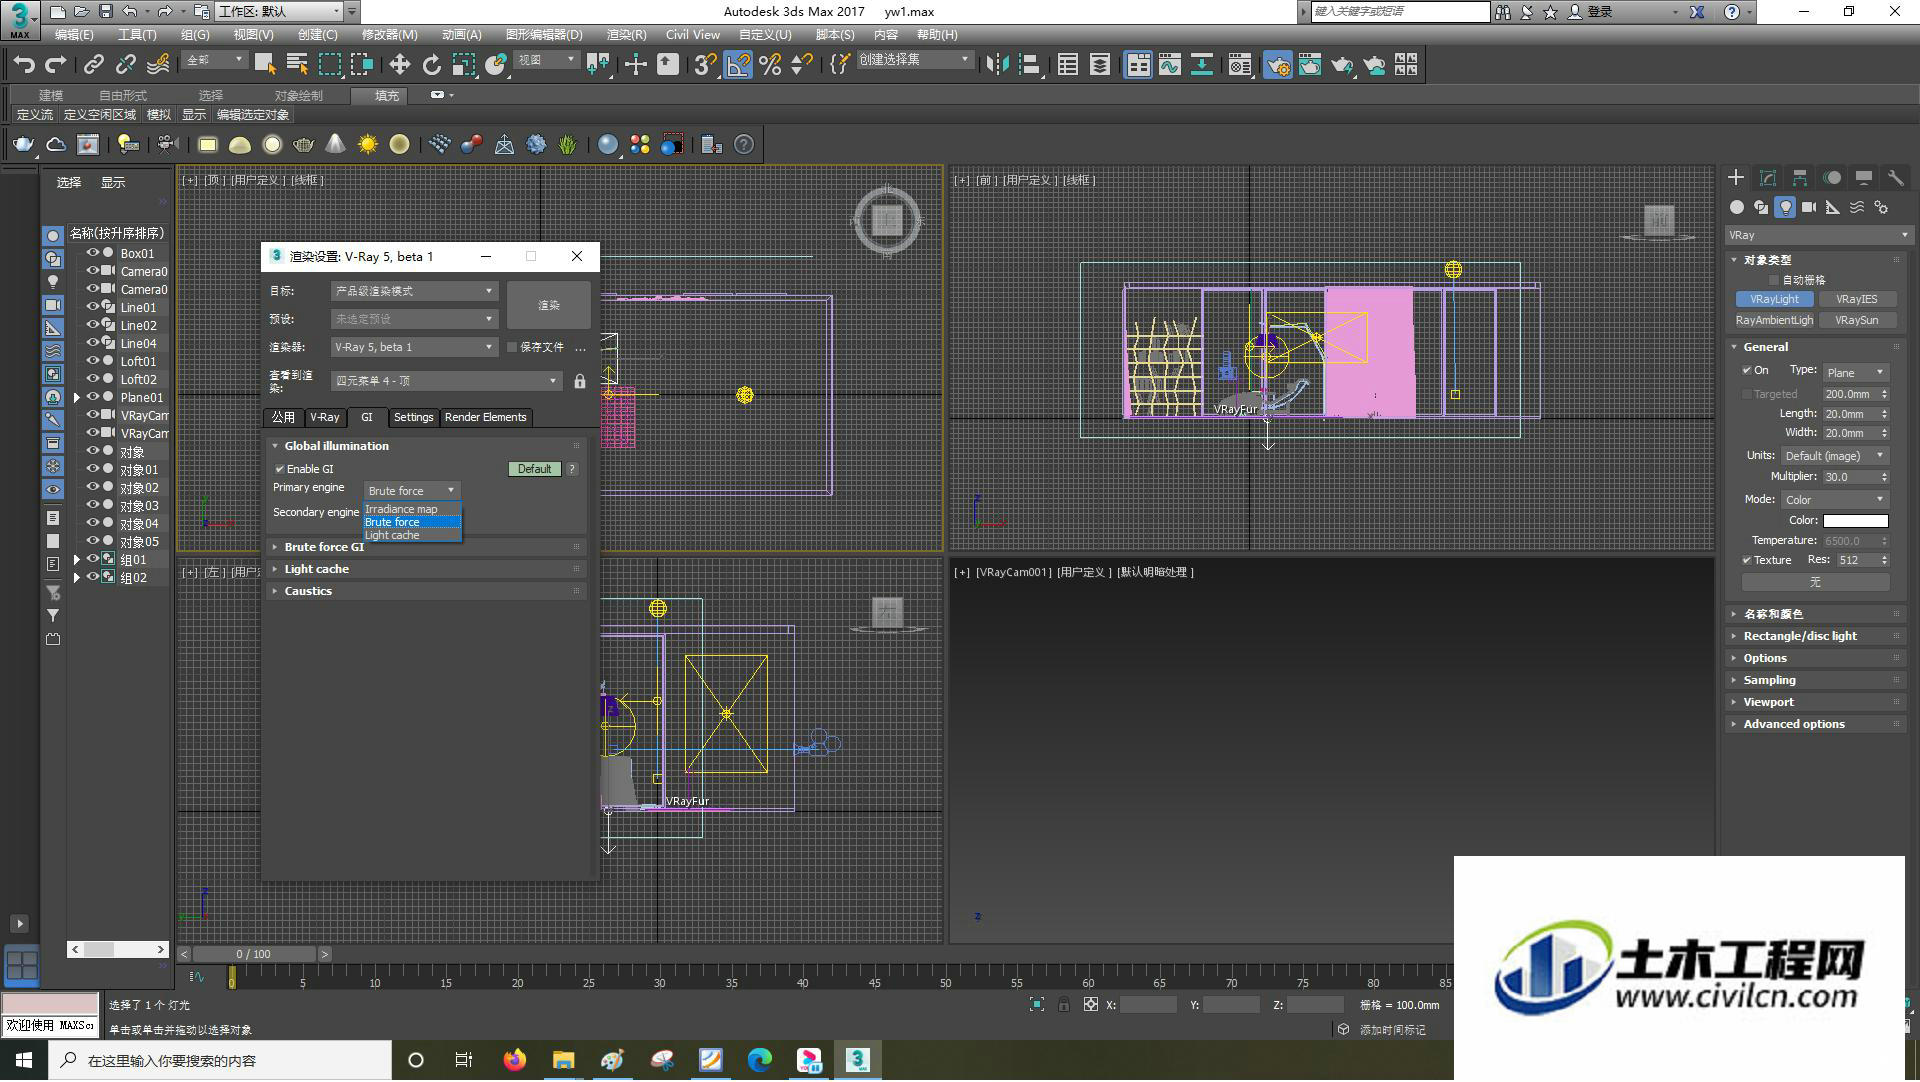Click the Windows Start button
The width and height of the screenshot is (1920, 1082).
pyautogui.click(x=24, y=1060)
